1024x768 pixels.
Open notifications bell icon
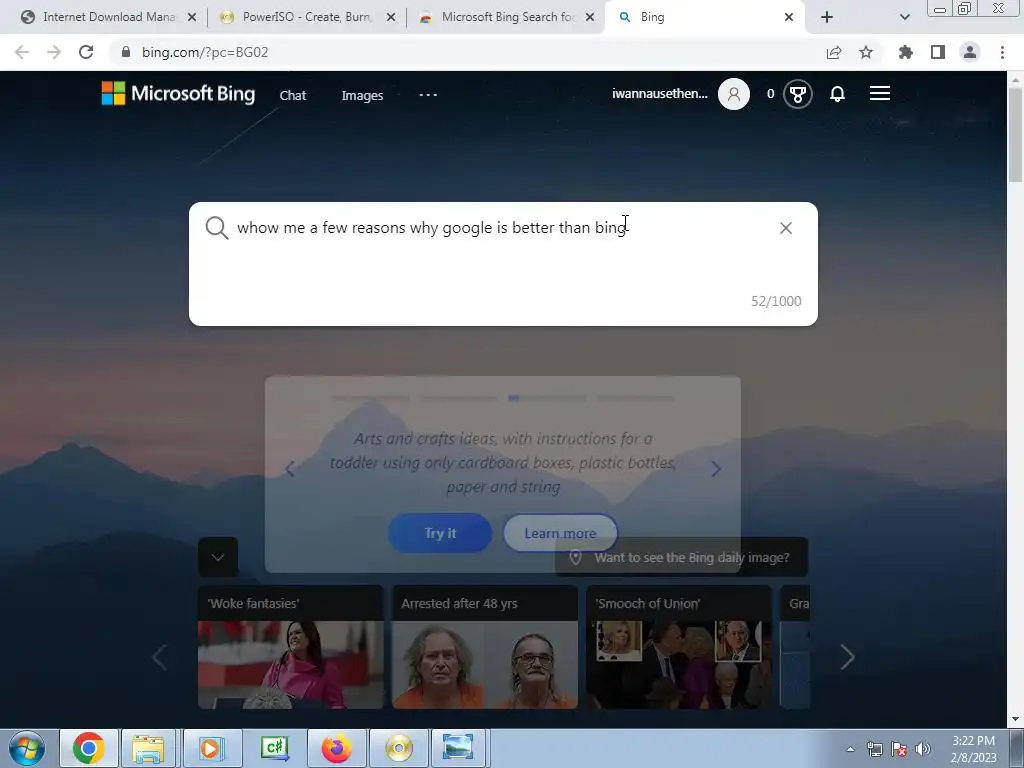(x=837, y=94)
